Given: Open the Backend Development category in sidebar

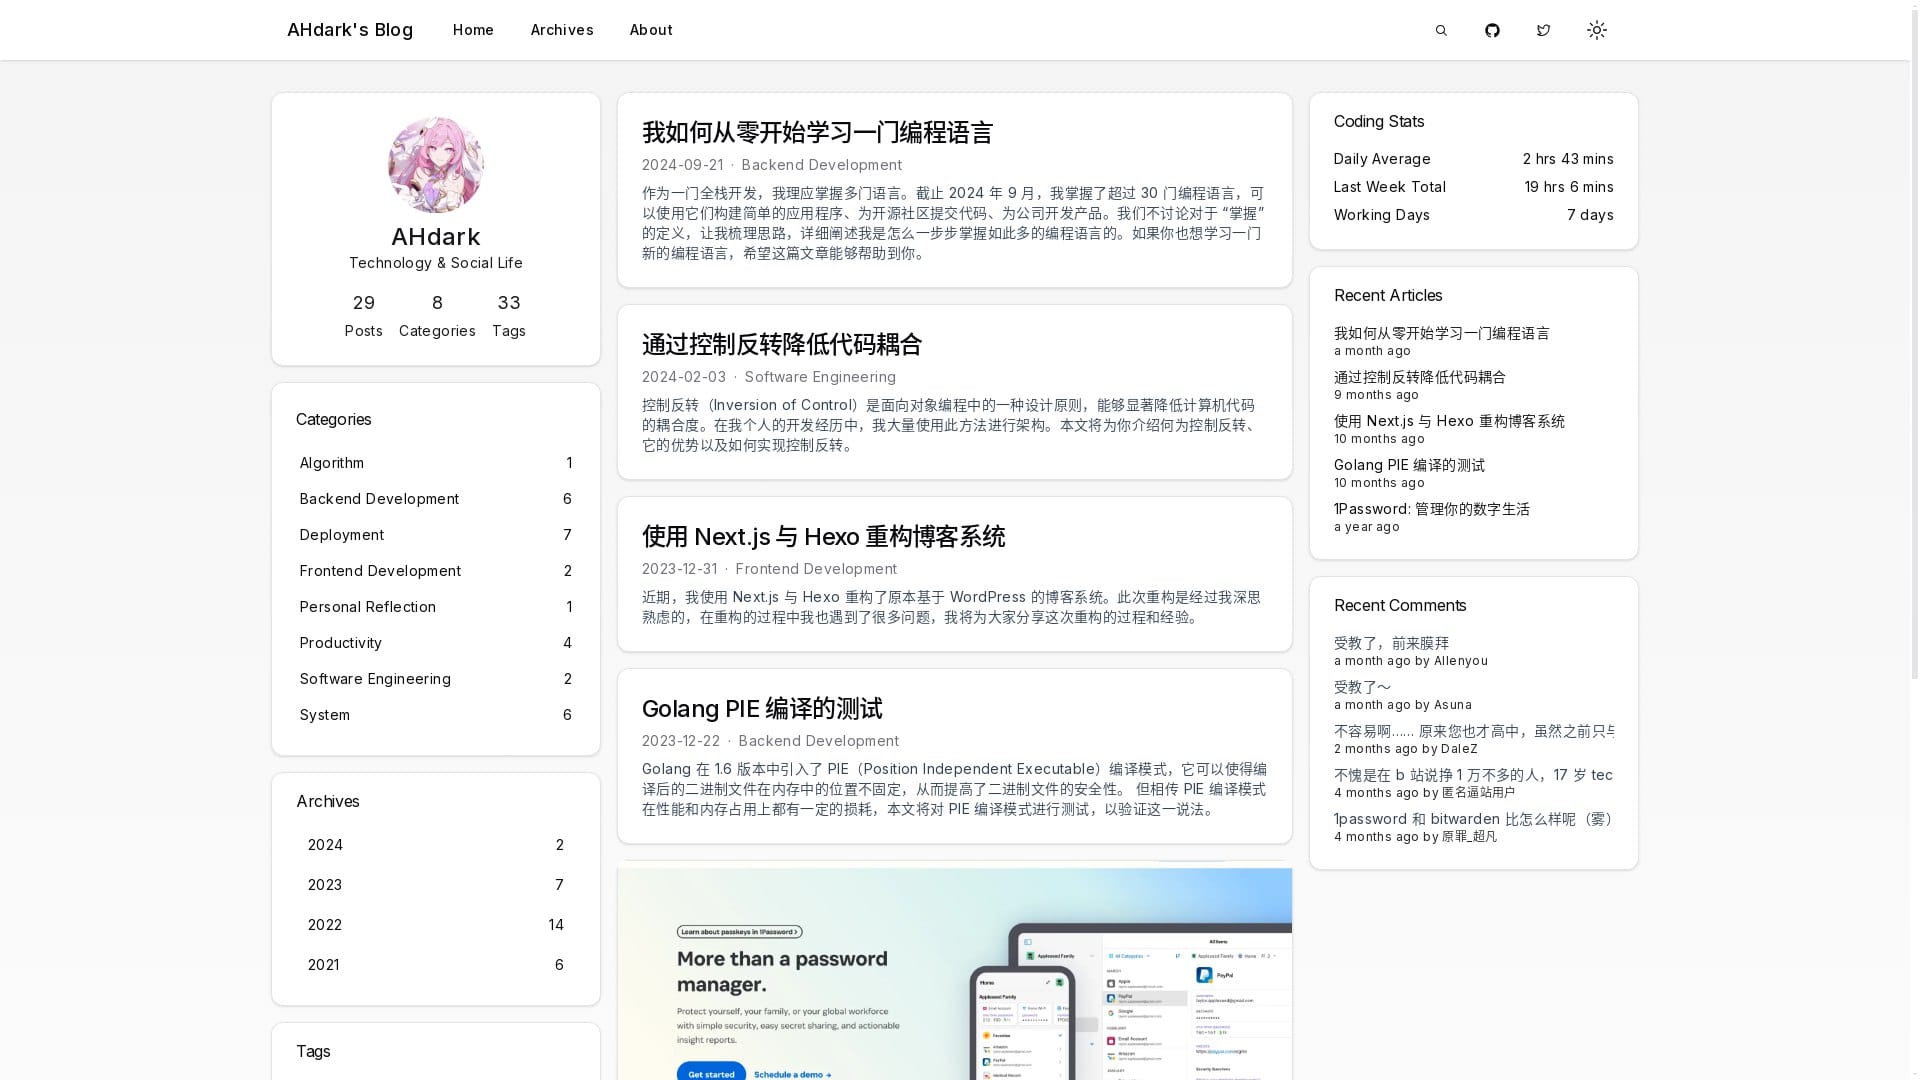Looking at the screenshot, I should pos(379,499).
